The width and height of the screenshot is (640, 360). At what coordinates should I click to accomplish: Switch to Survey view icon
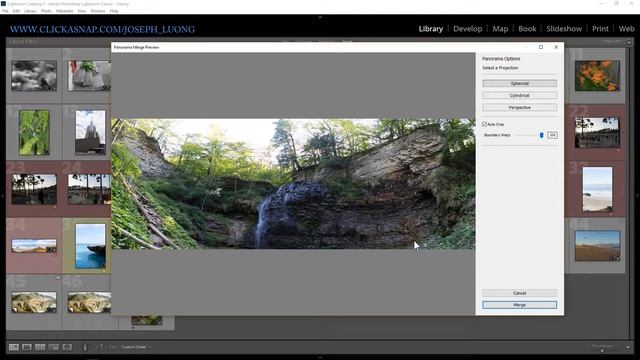(x=53, y=347)
